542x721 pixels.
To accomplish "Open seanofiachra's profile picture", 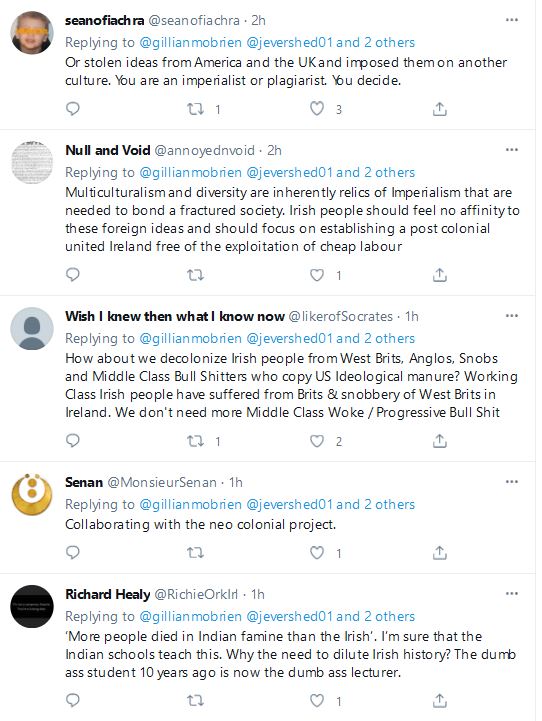I will pyautogui.click(x=32, y=33).
